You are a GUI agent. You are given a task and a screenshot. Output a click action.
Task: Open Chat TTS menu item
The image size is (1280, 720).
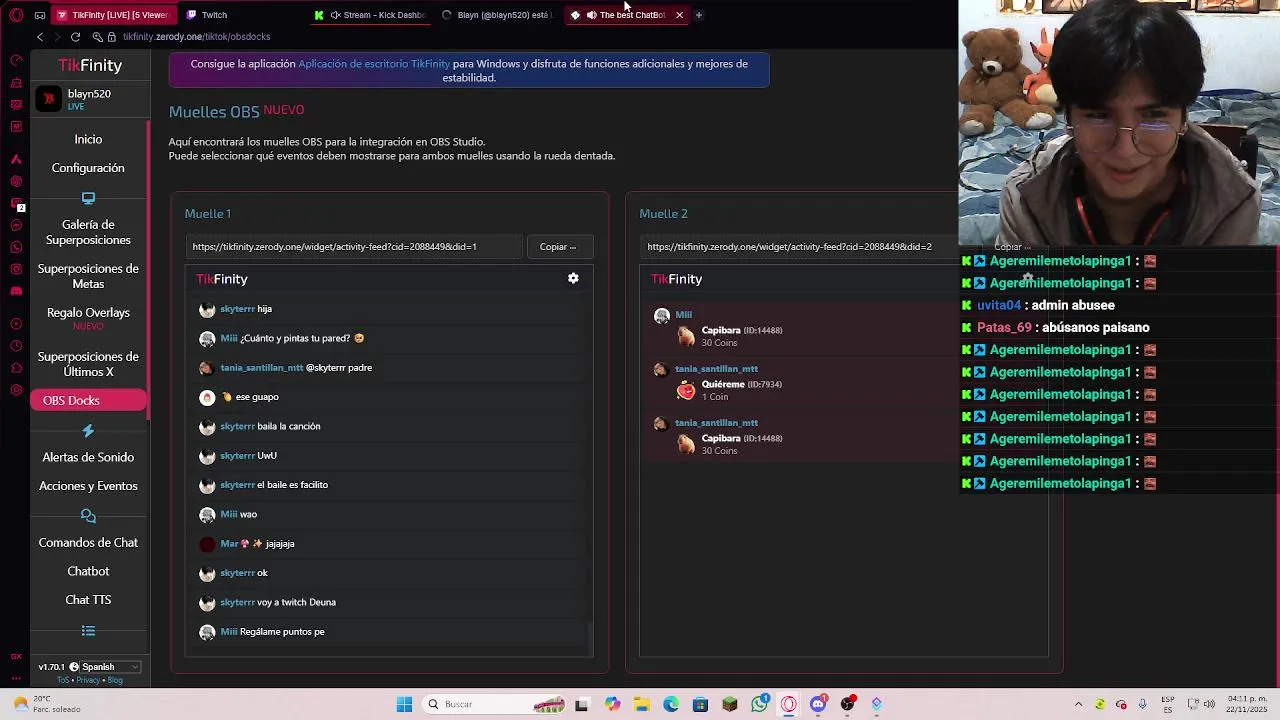point(88,600)
